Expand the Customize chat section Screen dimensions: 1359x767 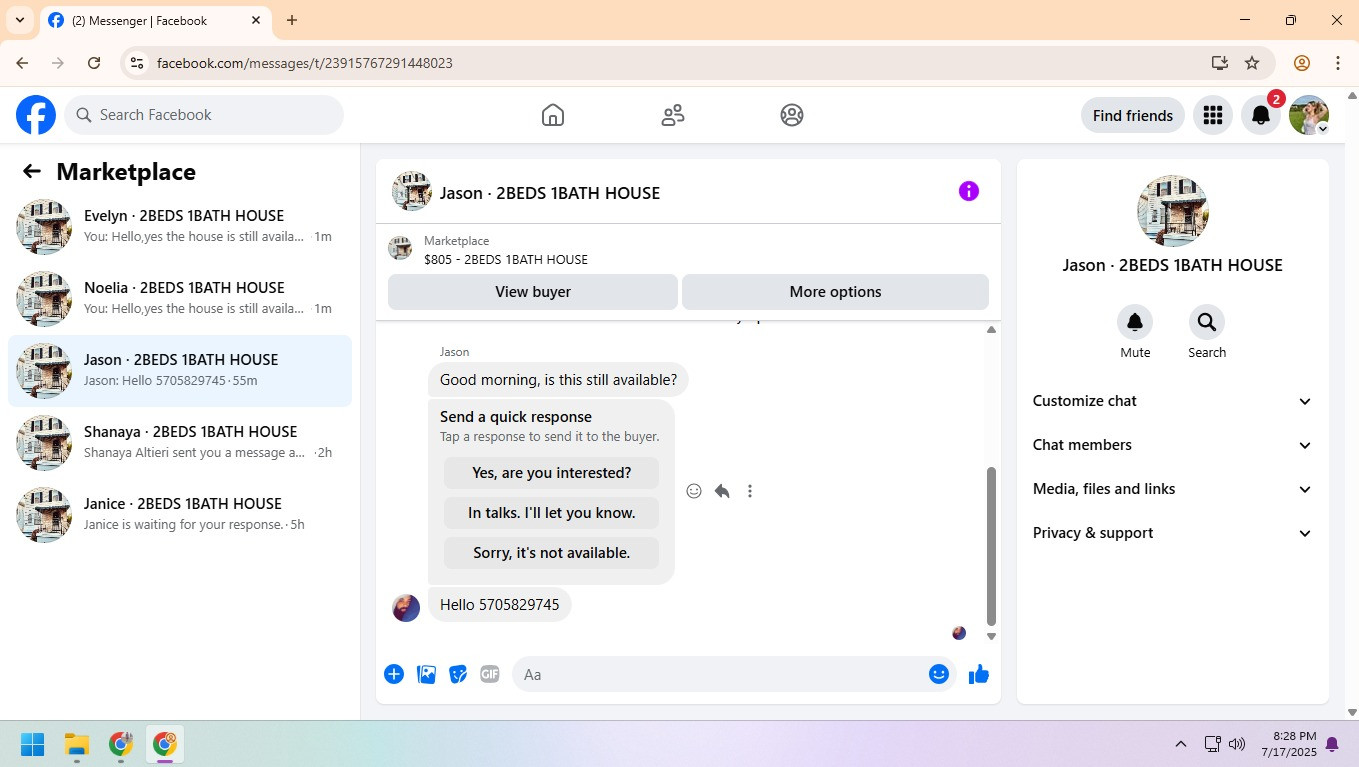pyautogui.click(x=1172, y=401)
